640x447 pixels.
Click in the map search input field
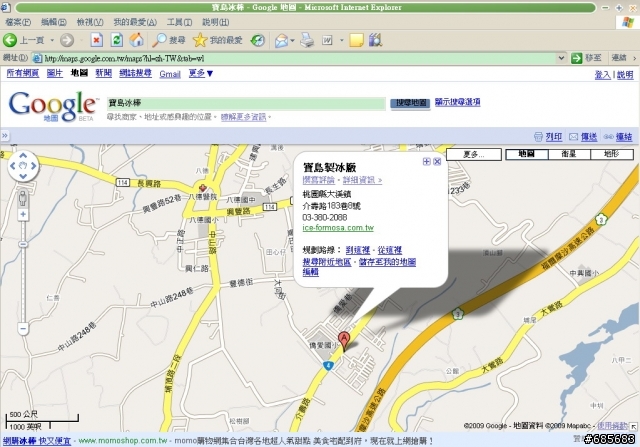pos(246,103)
